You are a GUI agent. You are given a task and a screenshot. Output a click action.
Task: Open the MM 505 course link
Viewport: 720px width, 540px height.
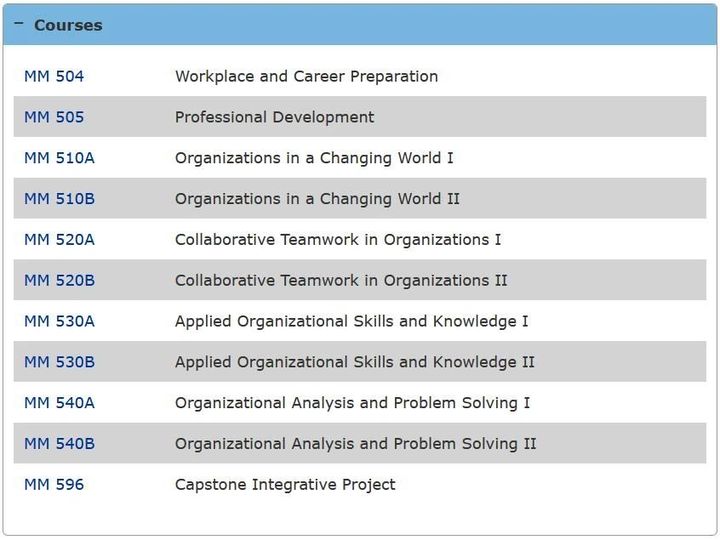[x=54, y=117]
